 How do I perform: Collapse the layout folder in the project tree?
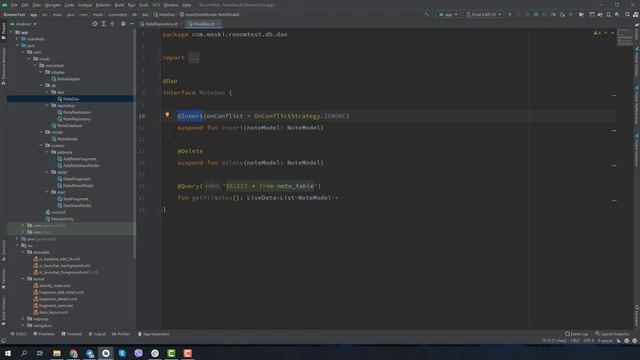point(23,279)
